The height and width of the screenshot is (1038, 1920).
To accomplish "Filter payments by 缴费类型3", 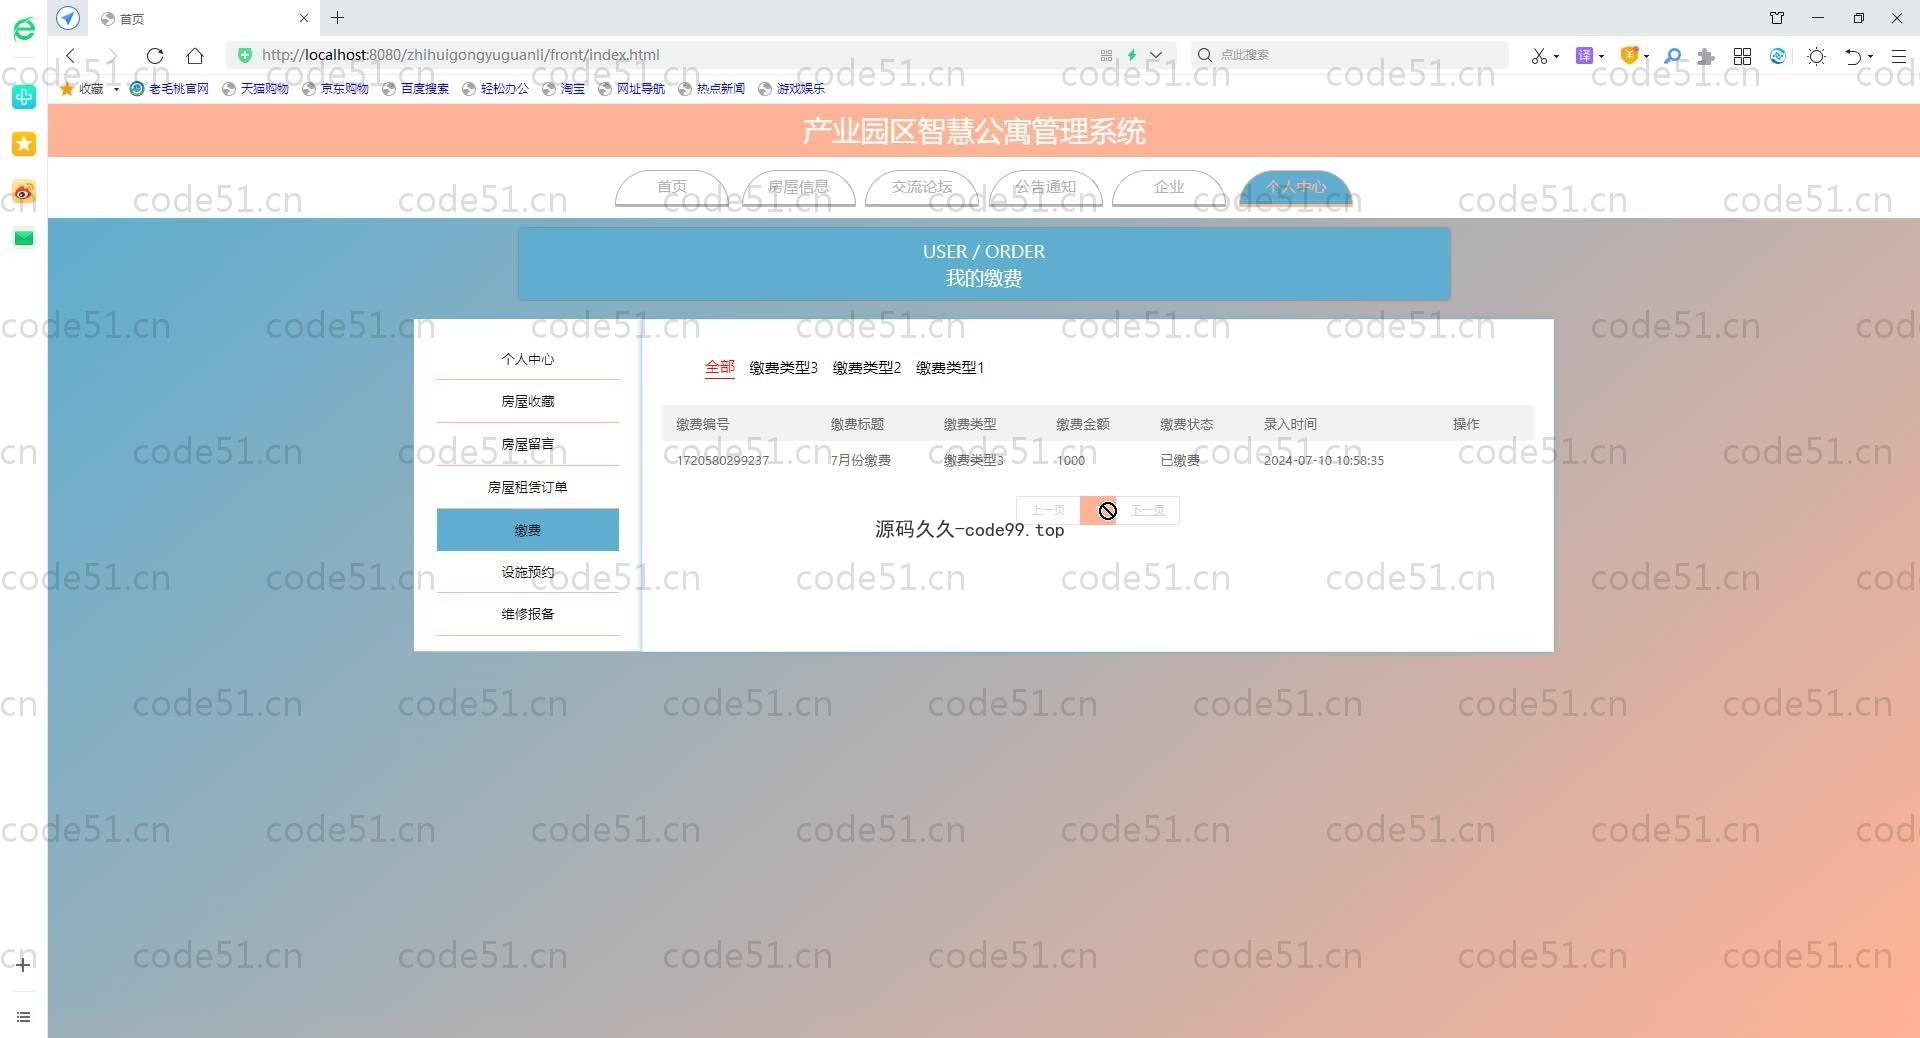I will (x=783, y=368).
